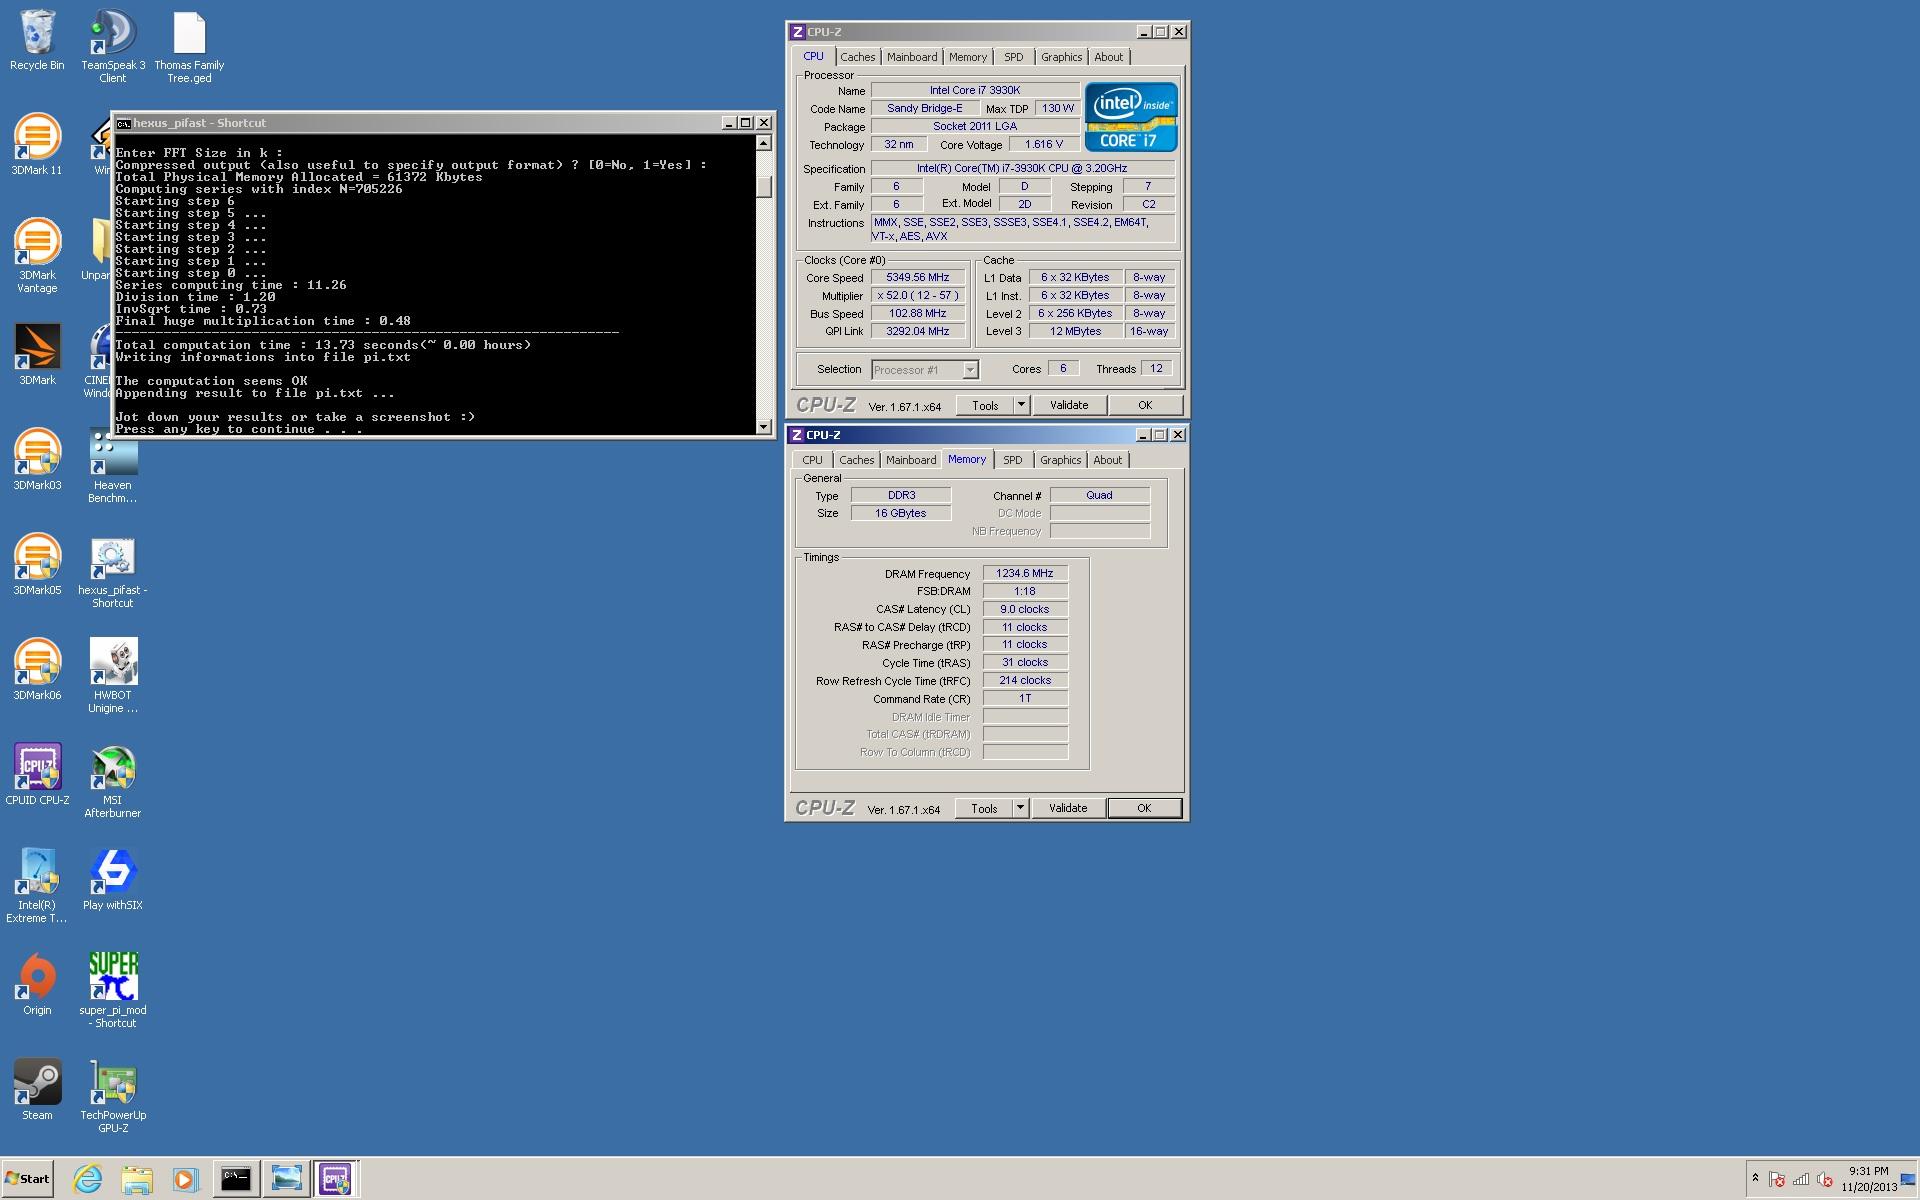Screen dimensions: 1920x1200
Task: Switch to Caches tab in upper CPU-Z
Action: click(x=857, y=57)
